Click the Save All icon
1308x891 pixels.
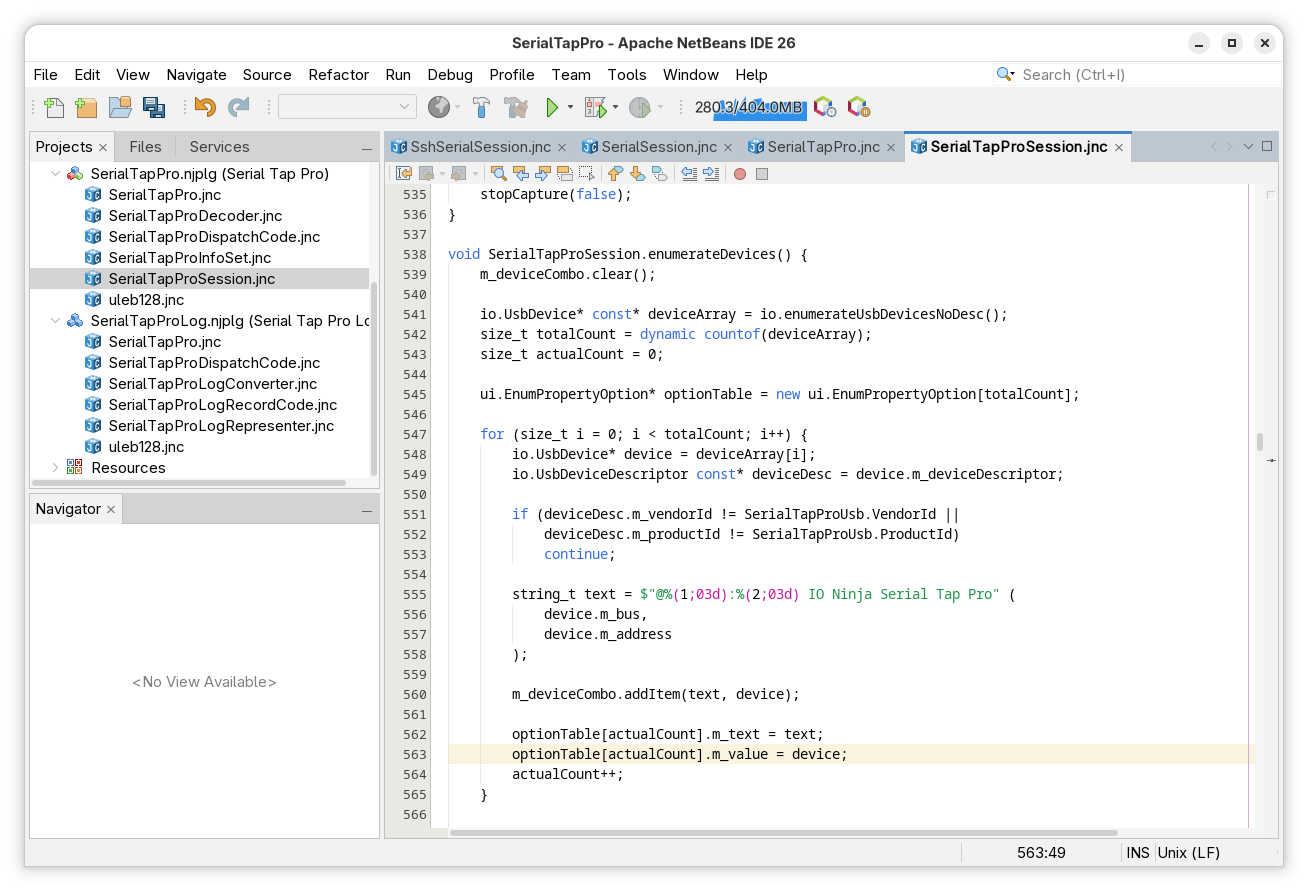(x=153, y=107)
